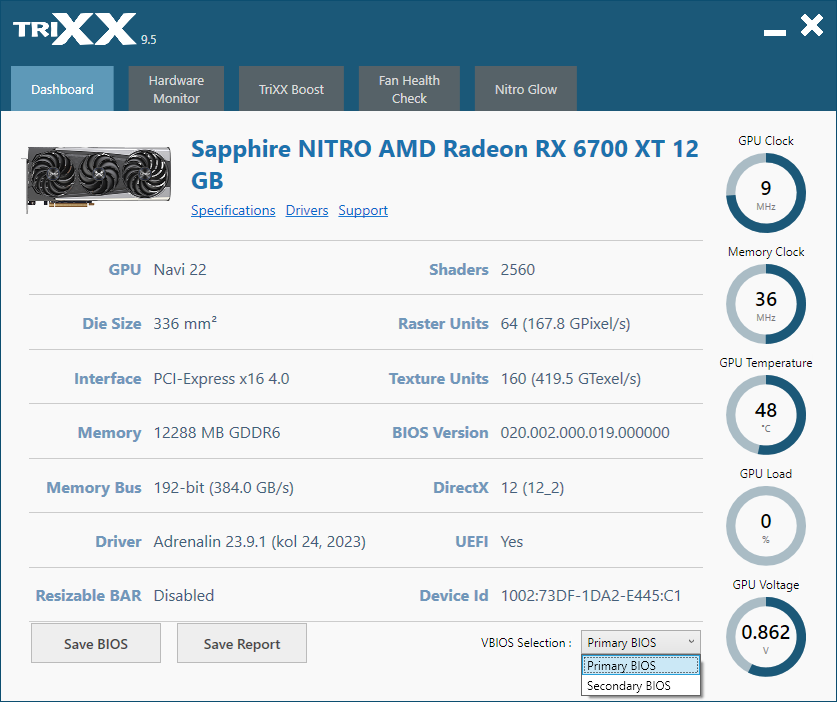Open the Support link
837x702 pixels.
363,210
